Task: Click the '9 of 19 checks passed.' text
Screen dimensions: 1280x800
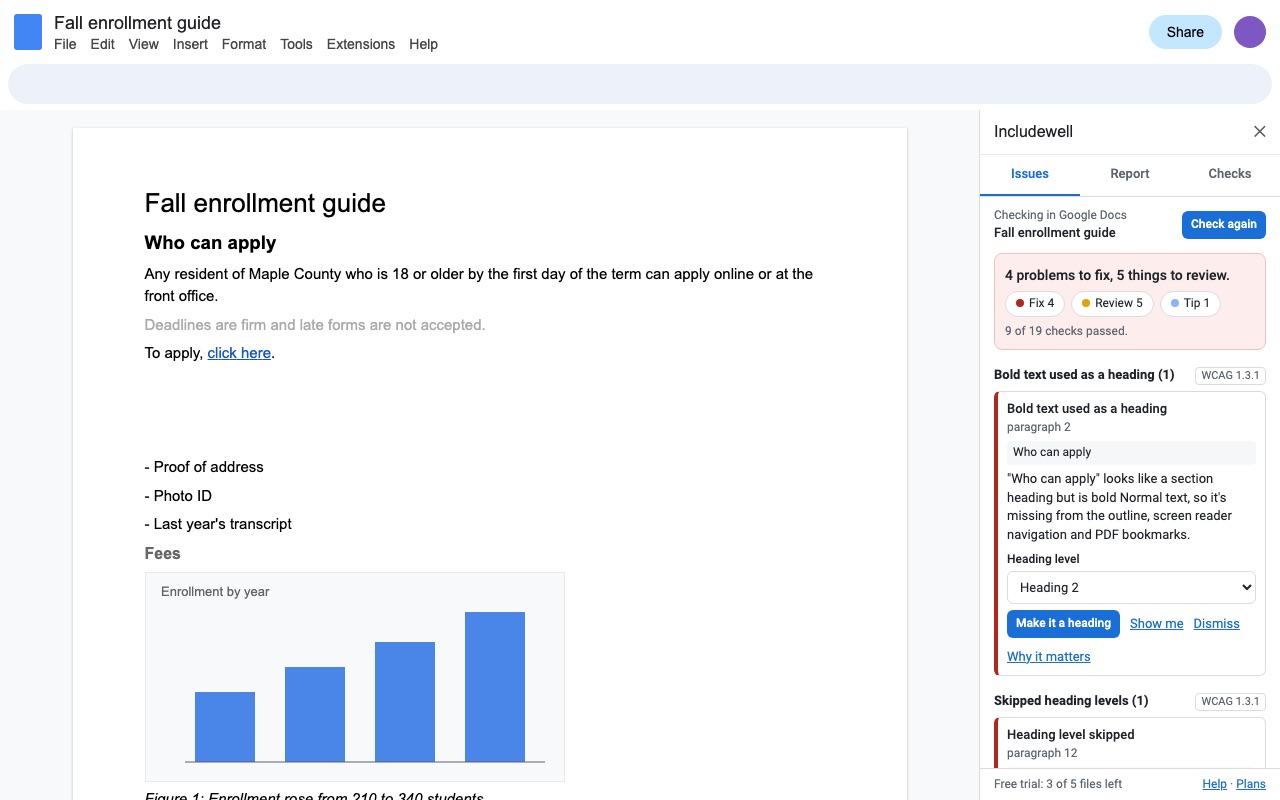Action: tap(1066, 331)
